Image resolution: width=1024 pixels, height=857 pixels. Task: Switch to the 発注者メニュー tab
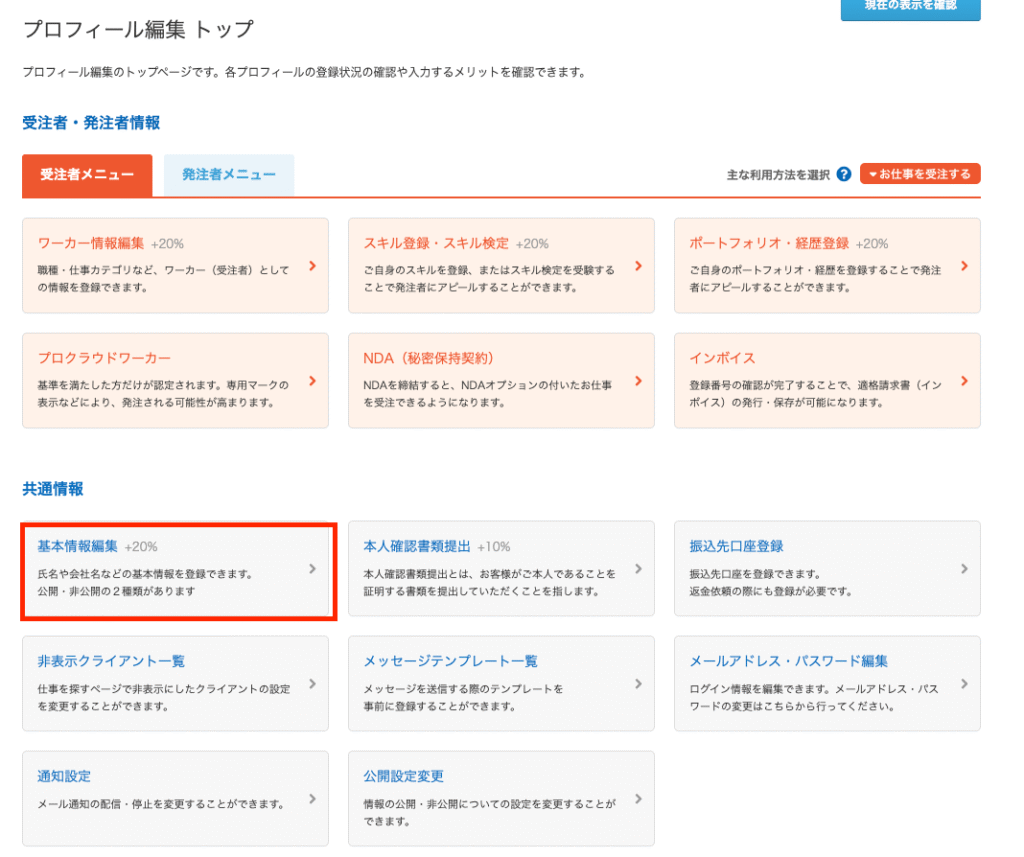(x=229, y=175)
